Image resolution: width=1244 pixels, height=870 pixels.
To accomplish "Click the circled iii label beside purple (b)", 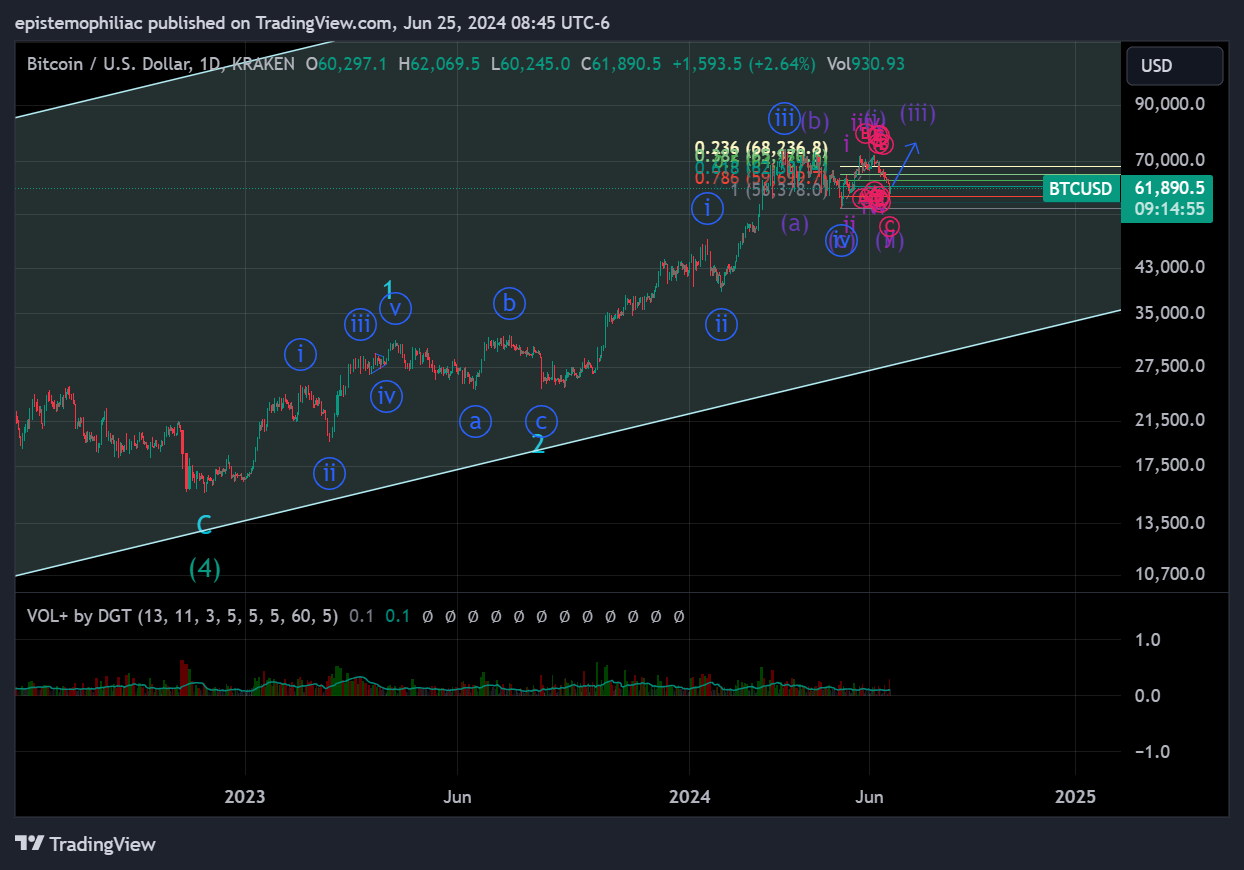I will 785,119.
